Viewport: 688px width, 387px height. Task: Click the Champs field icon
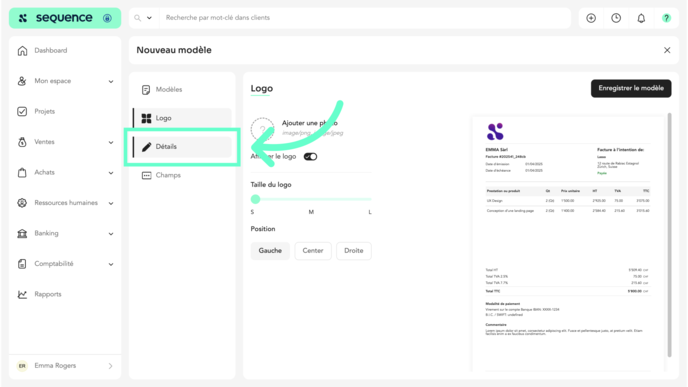(146, 176)
